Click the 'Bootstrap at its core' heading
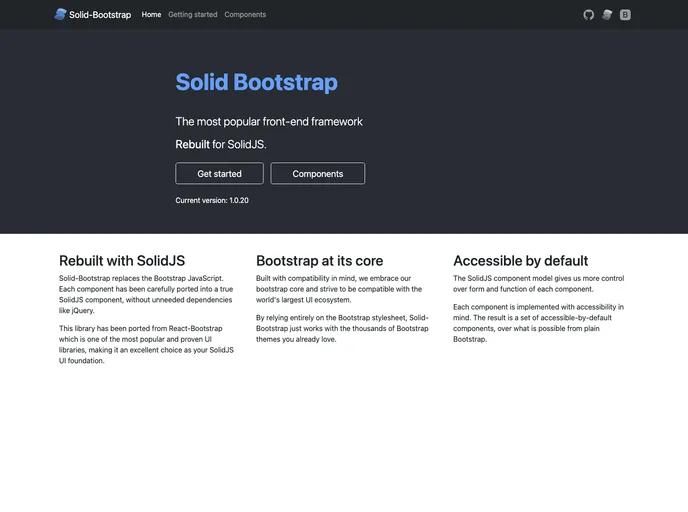This screenshot has width=688, height=512. tap(319, 261)
